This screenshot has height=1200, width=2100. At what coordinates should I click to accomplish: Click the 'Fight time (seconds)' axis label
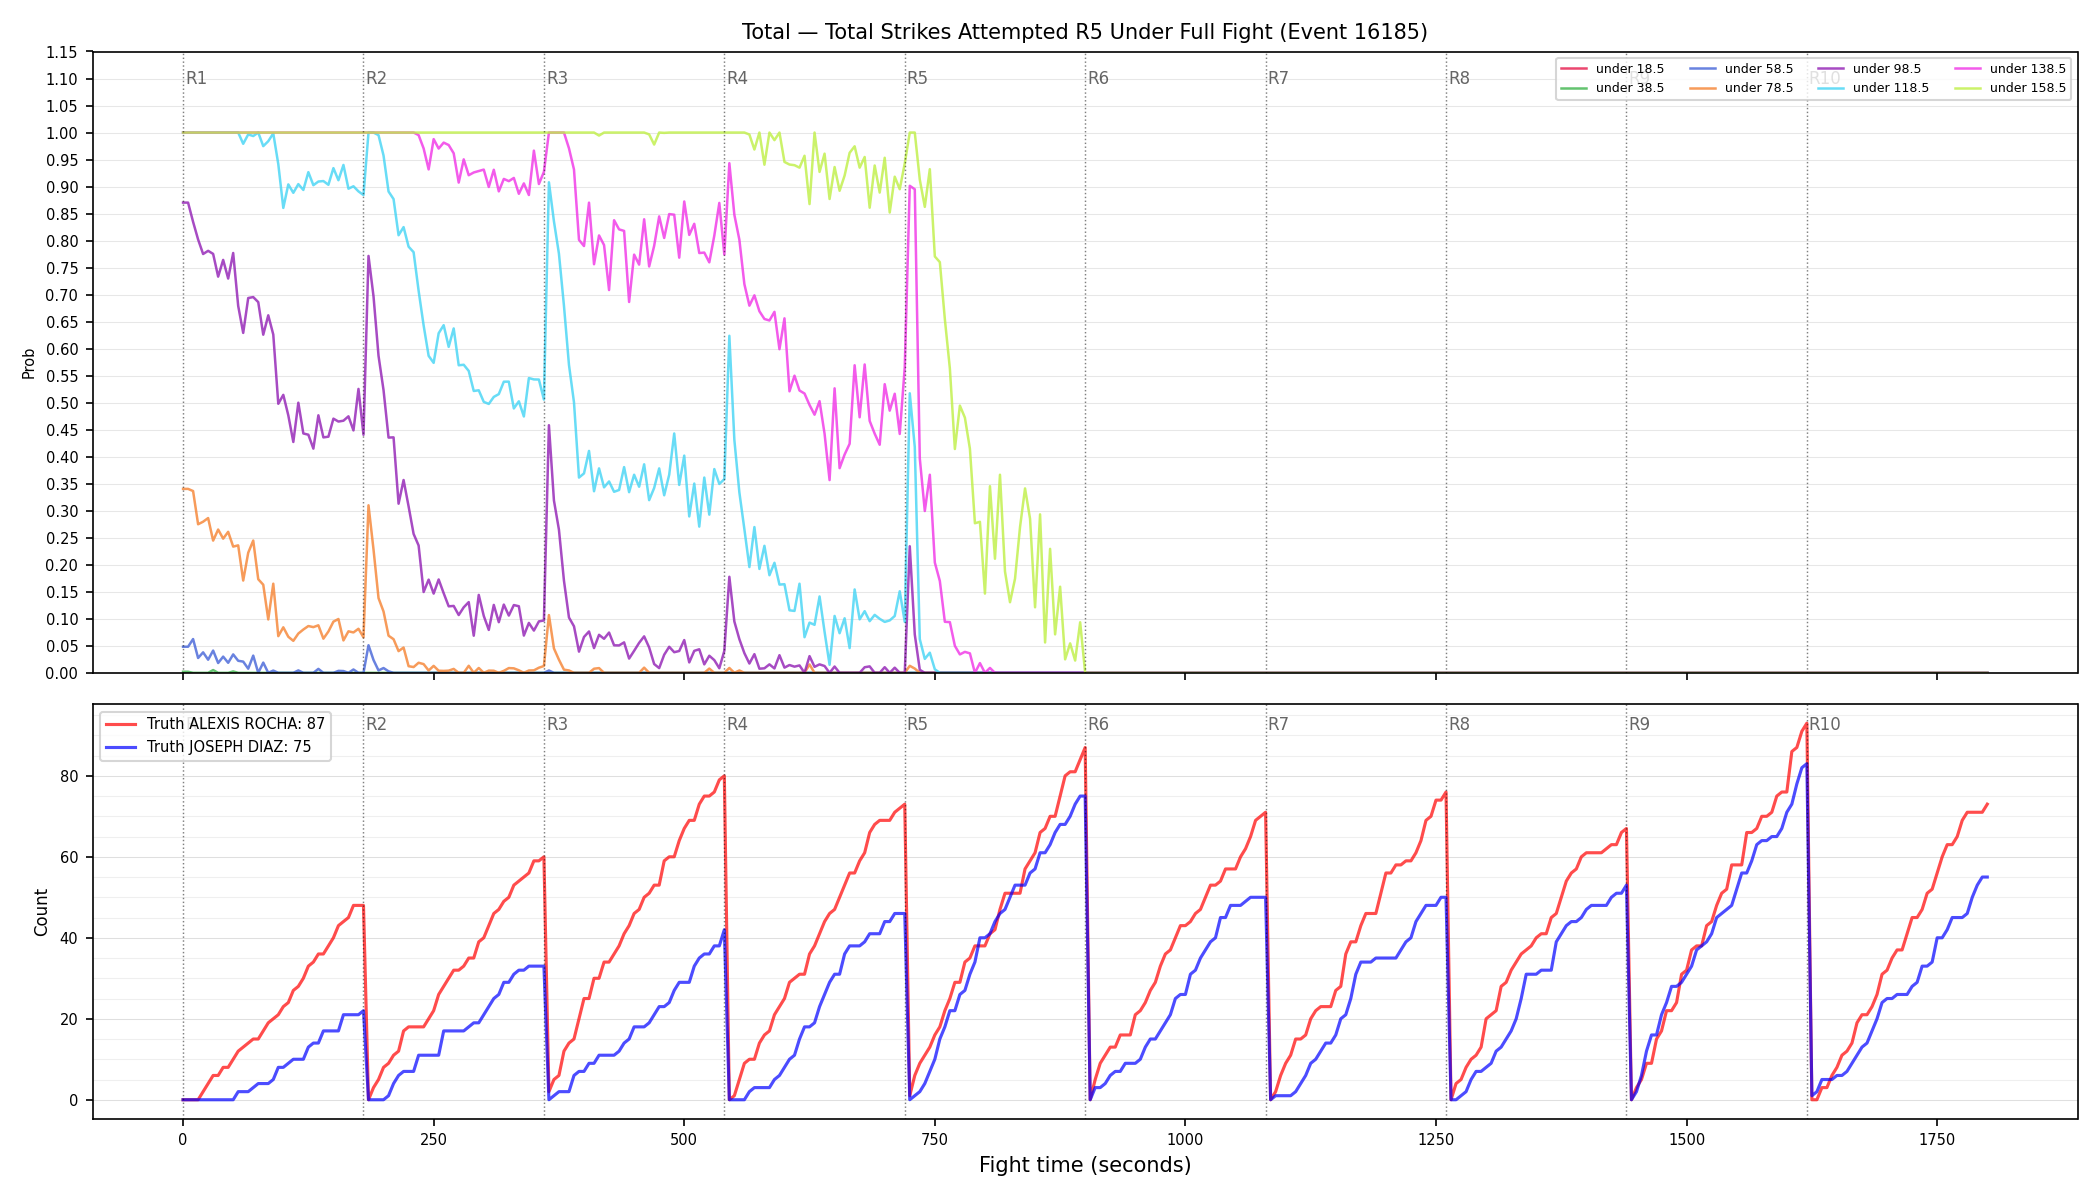[x=1085, y=1165]
